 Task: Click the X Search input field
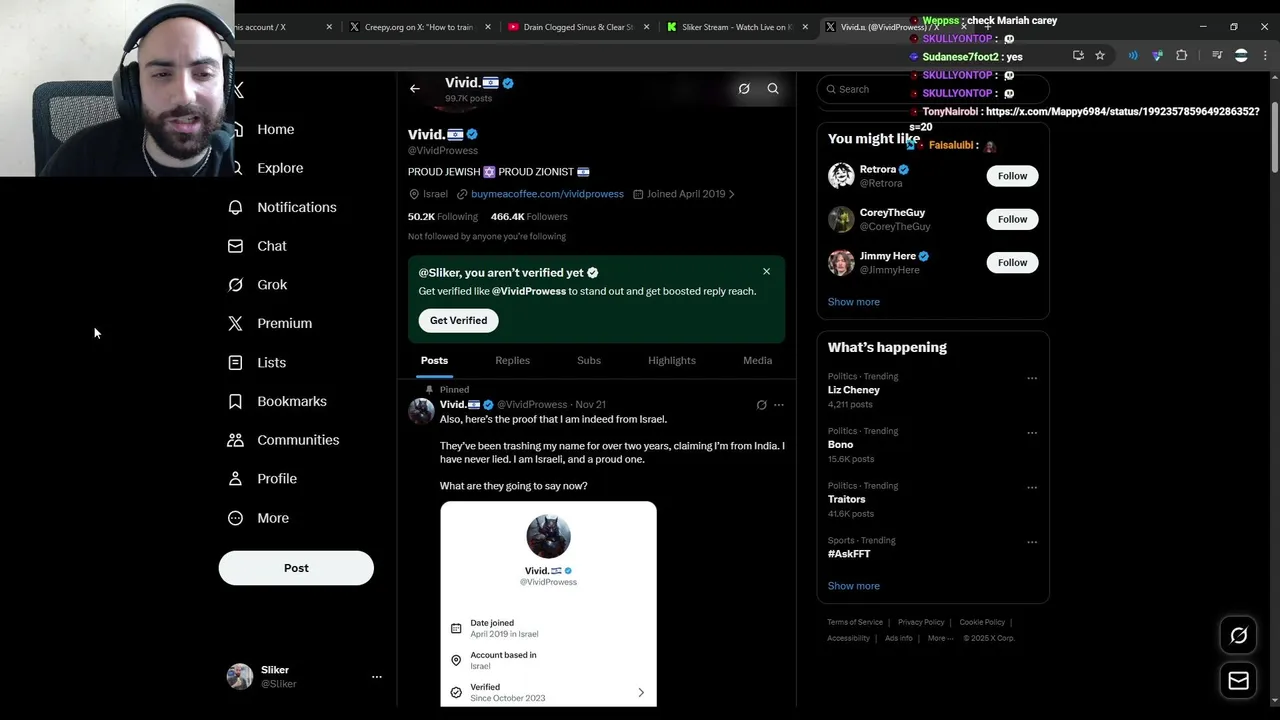coord(932,89)
